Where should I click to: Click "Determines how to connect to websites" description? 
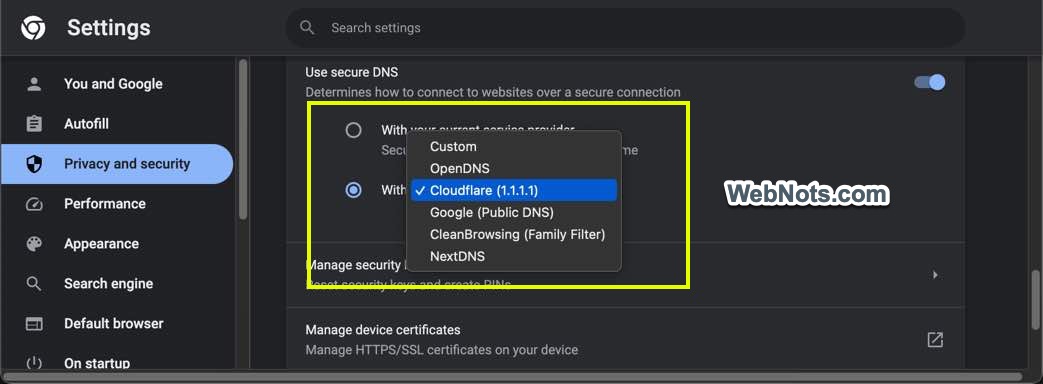[493, 93]
